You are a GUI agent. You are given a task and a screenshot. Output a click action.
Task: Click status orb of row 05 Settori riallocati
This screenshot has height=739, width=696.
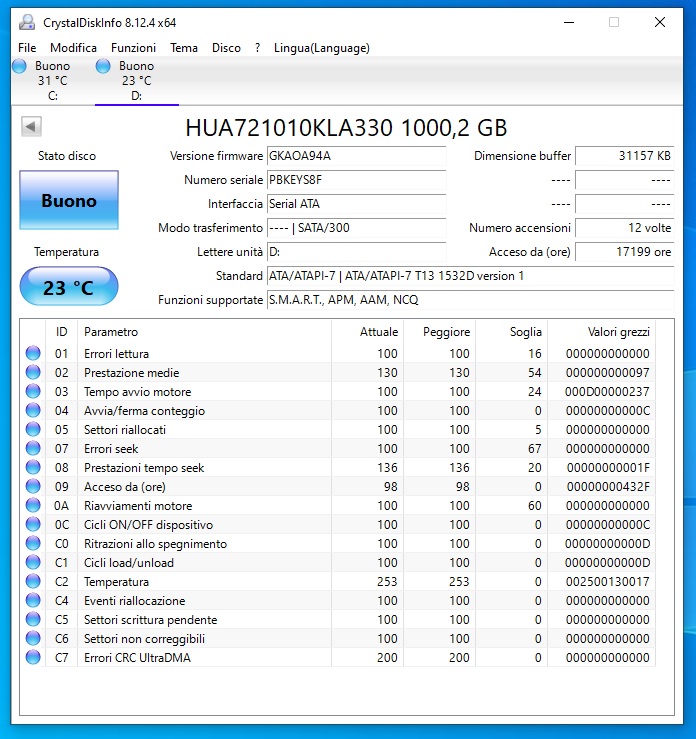coord(33,429)
